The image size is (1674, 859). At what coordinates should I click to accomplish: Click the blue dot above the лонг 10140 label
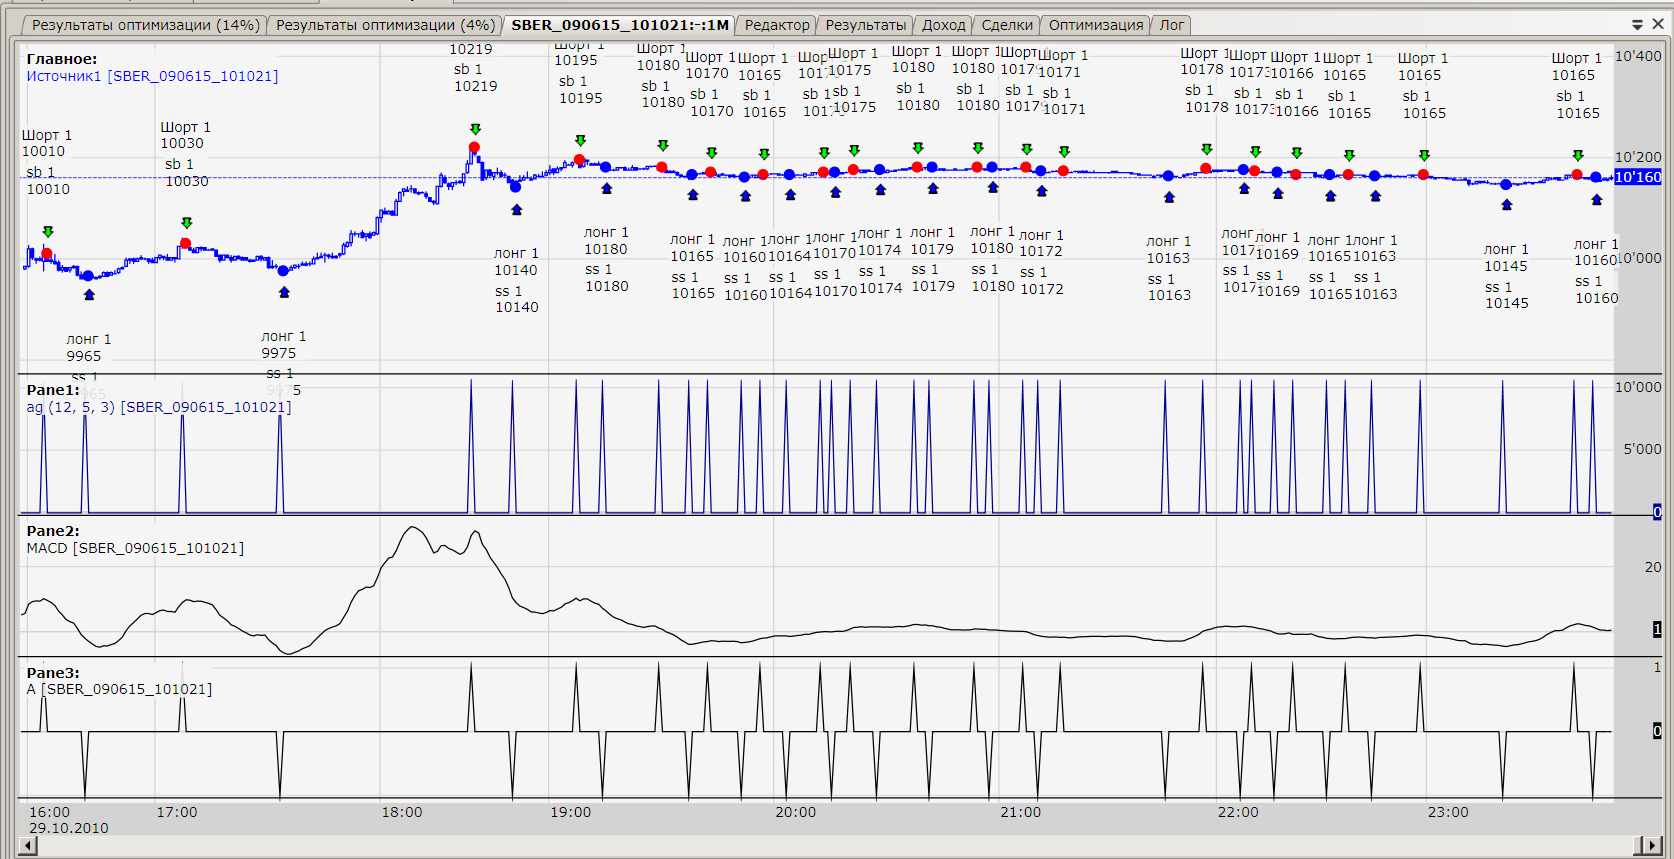coord(515,187)
